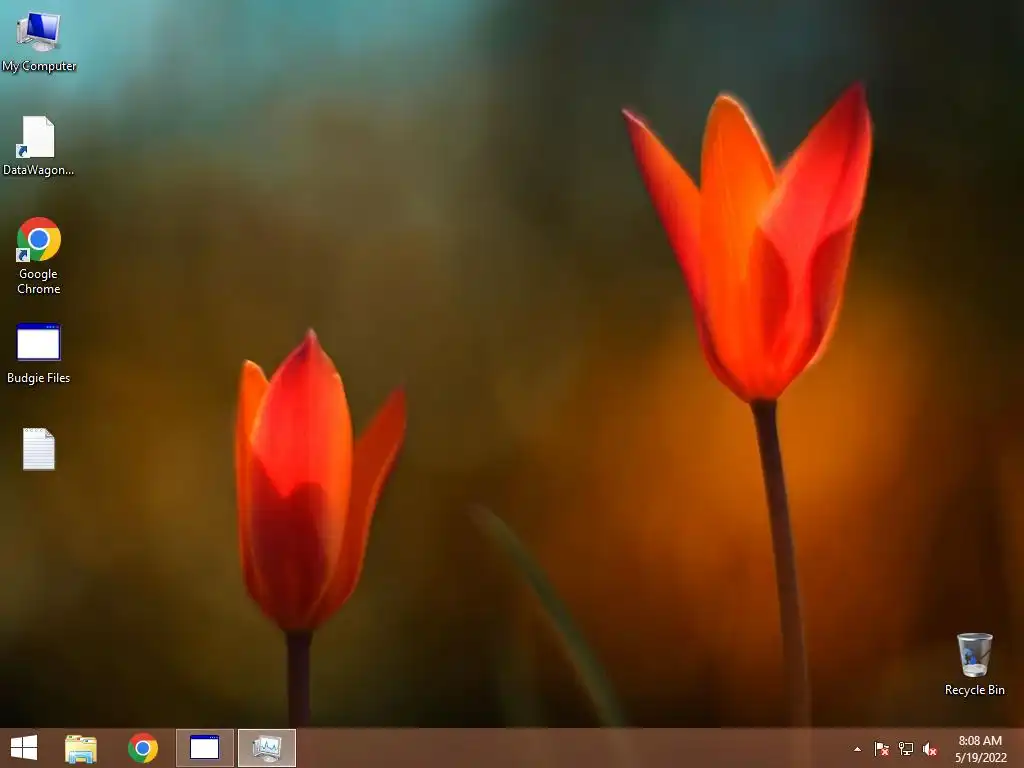Image resolution: width=1024 pixels, height=768 pixels.
Task: Show hidden system tray icons
Action: [x=857, y=749]
